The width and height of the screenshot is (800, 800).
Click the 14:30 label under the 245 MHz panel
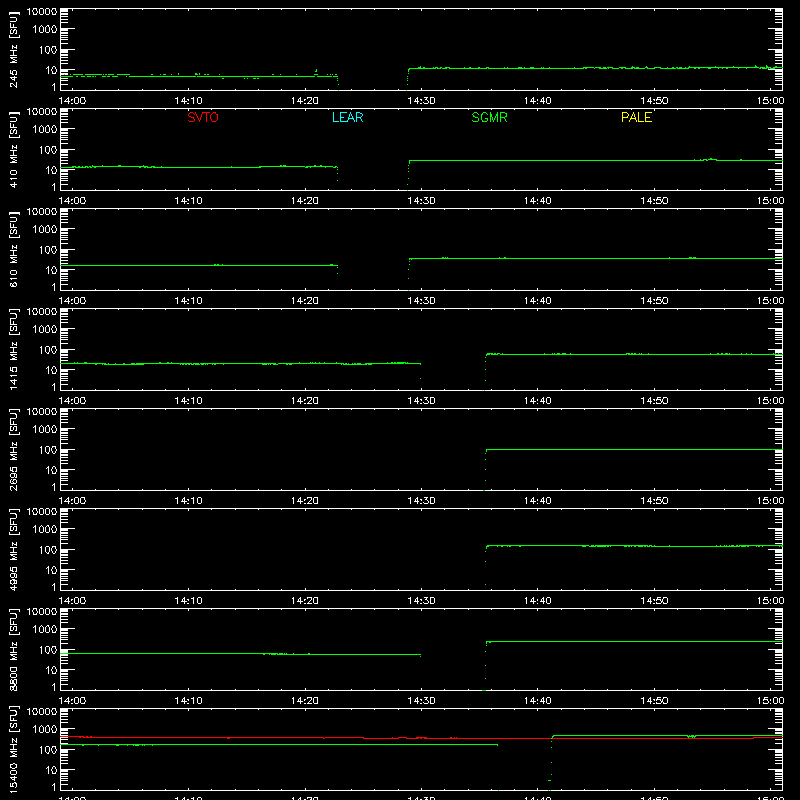pos(421,101)
